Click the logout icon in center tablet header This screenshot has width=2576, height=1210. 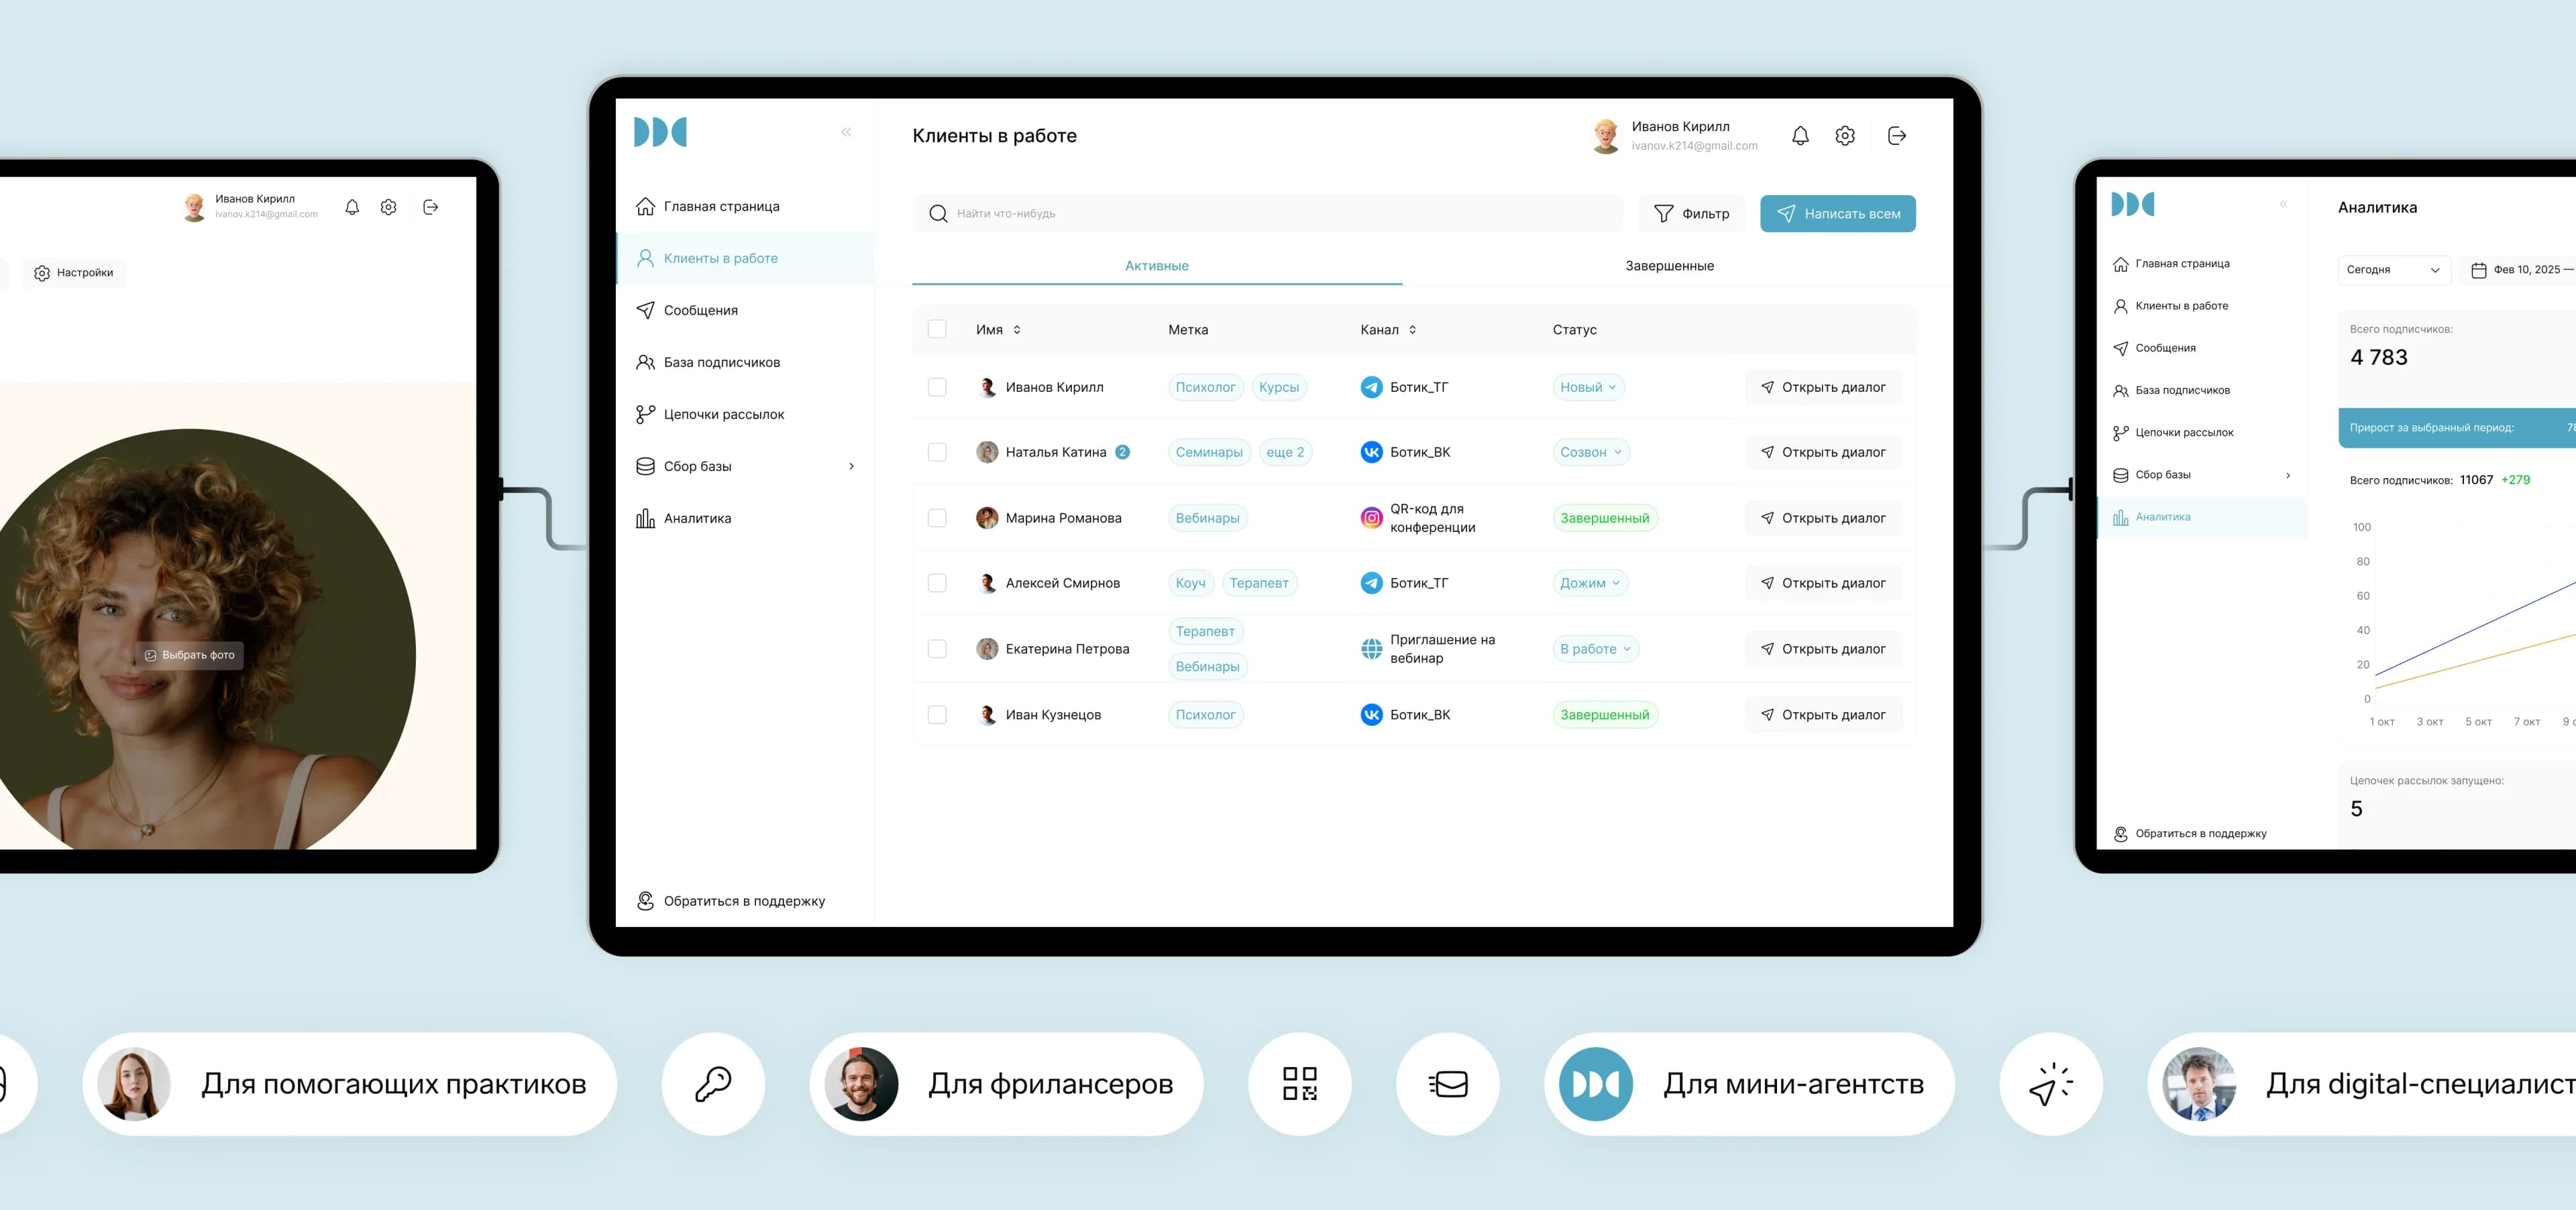(x=1896, y=136)
